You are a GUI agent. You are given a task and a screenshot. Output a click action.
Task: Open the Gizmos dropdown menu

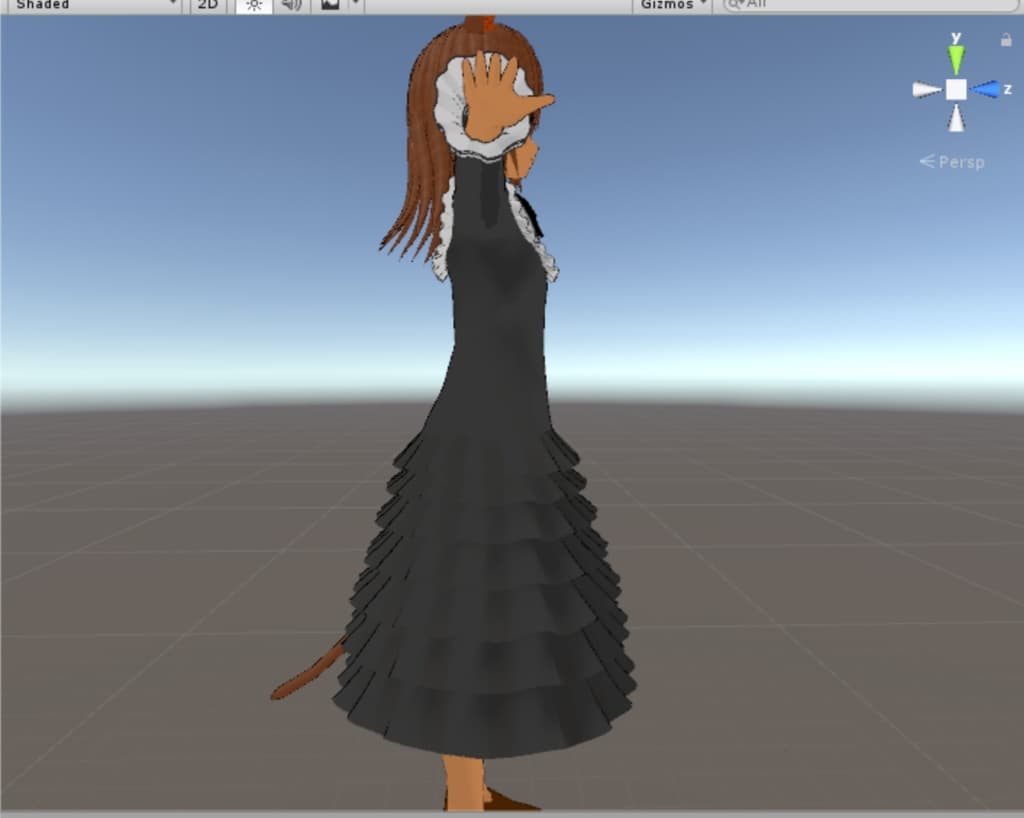point(672,5)
